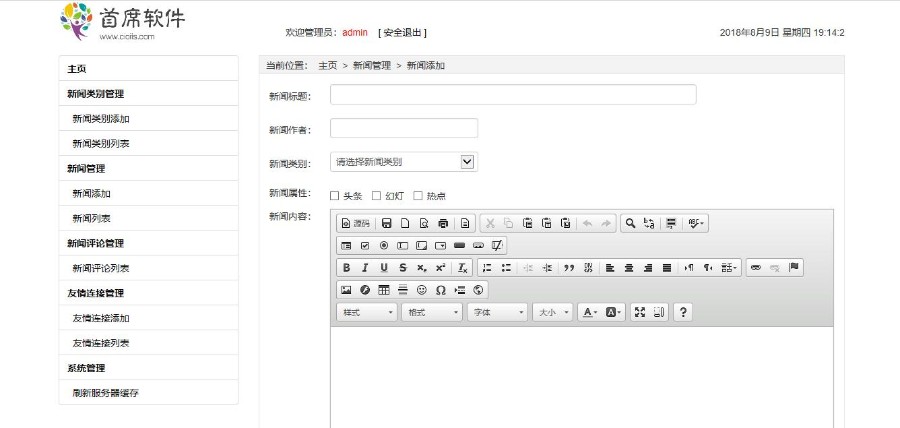900x428 pixels.
Task: Insert a Form element from editor toolbar
Action: pos(346,246)
